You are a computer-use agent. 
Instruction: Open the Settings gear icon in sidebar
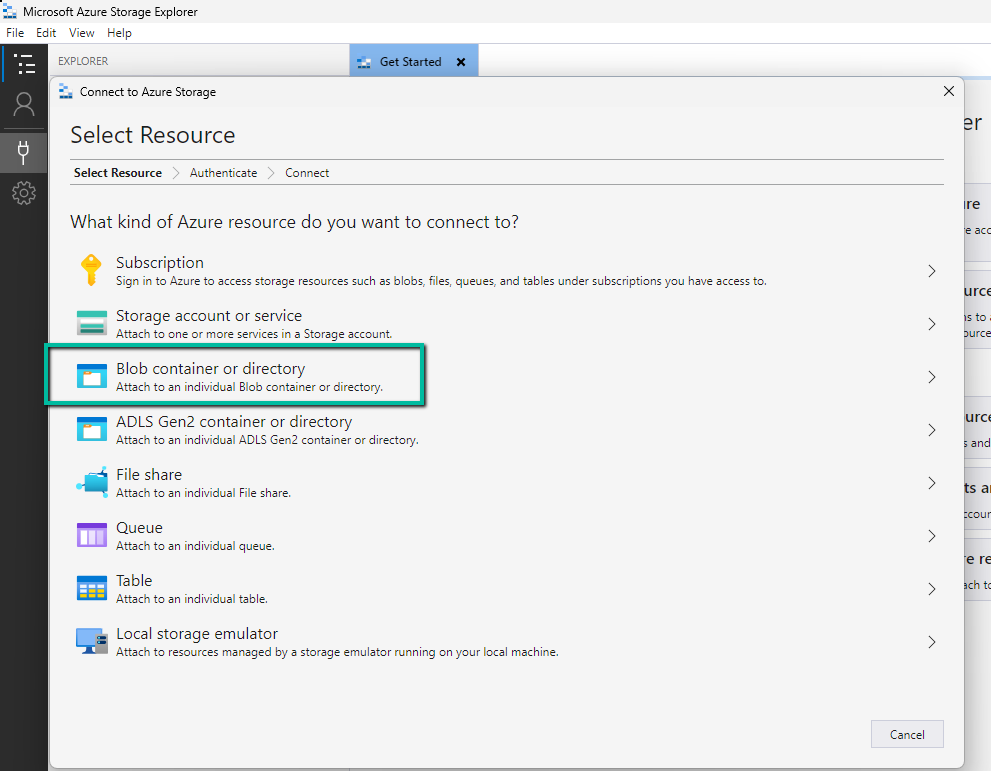pos(24,193)
